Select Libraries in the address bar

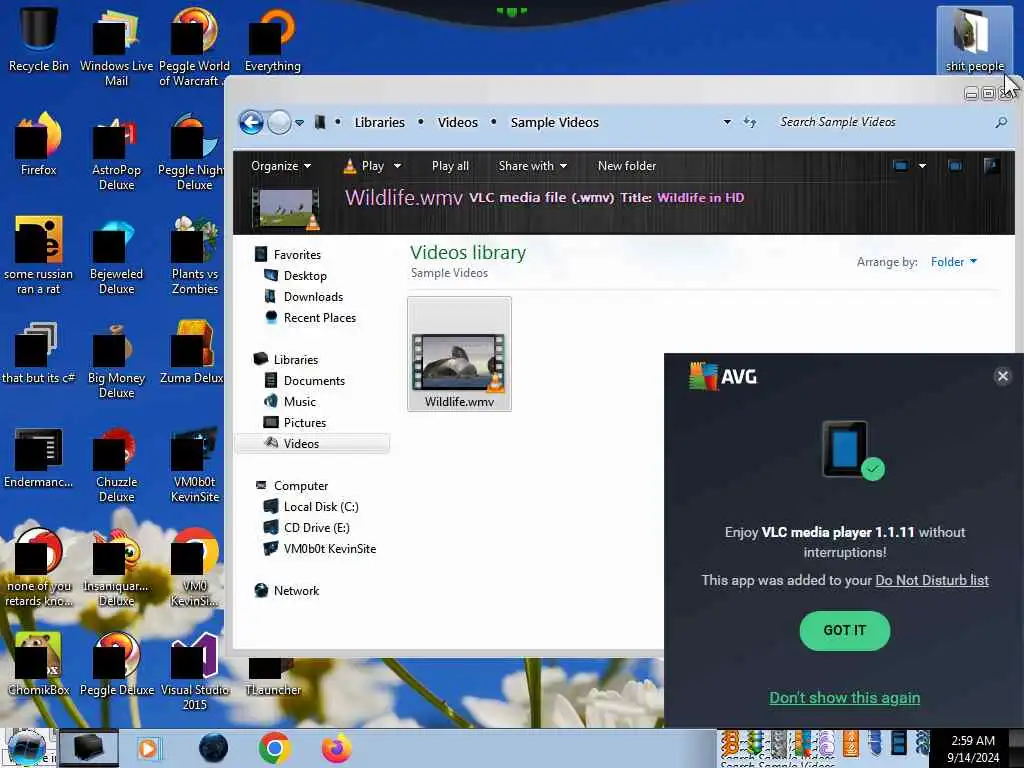379,122
